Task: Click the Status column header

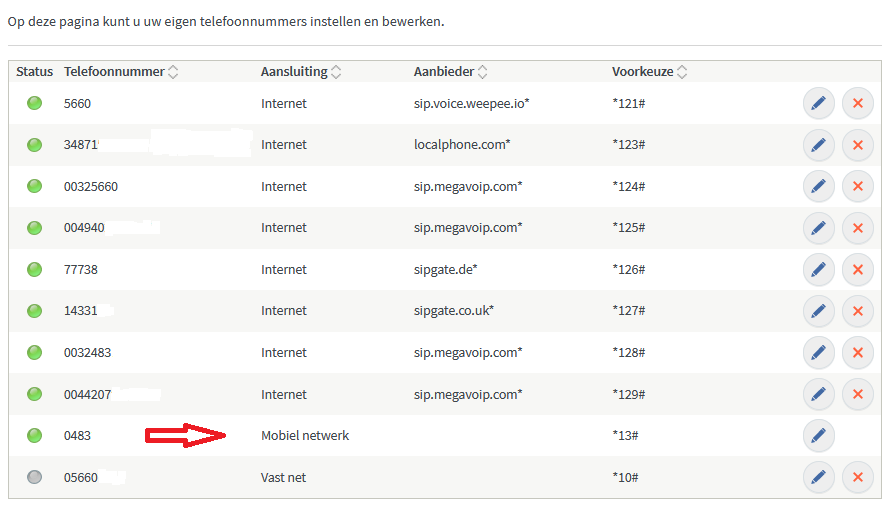Action: pyautogui.click(x=34, y=72)
